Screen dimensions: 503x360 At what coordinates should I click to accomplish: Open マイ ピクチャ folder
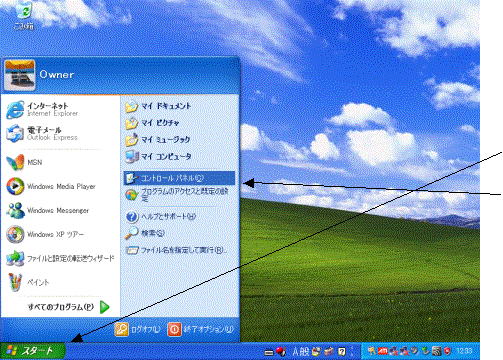click(153, 123)
